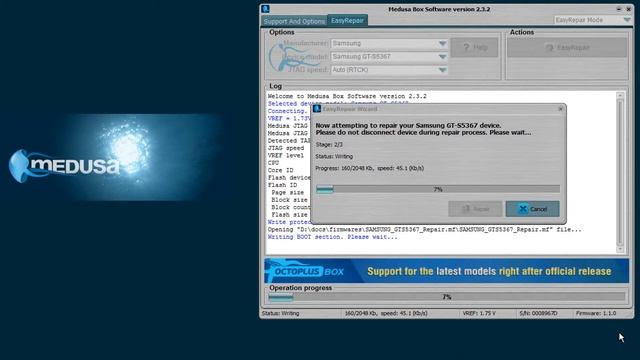Viewport: 640px width, 360px height.
Task: Click the Log panel vertical scrollbar
Action: click(x=620, y=173)
